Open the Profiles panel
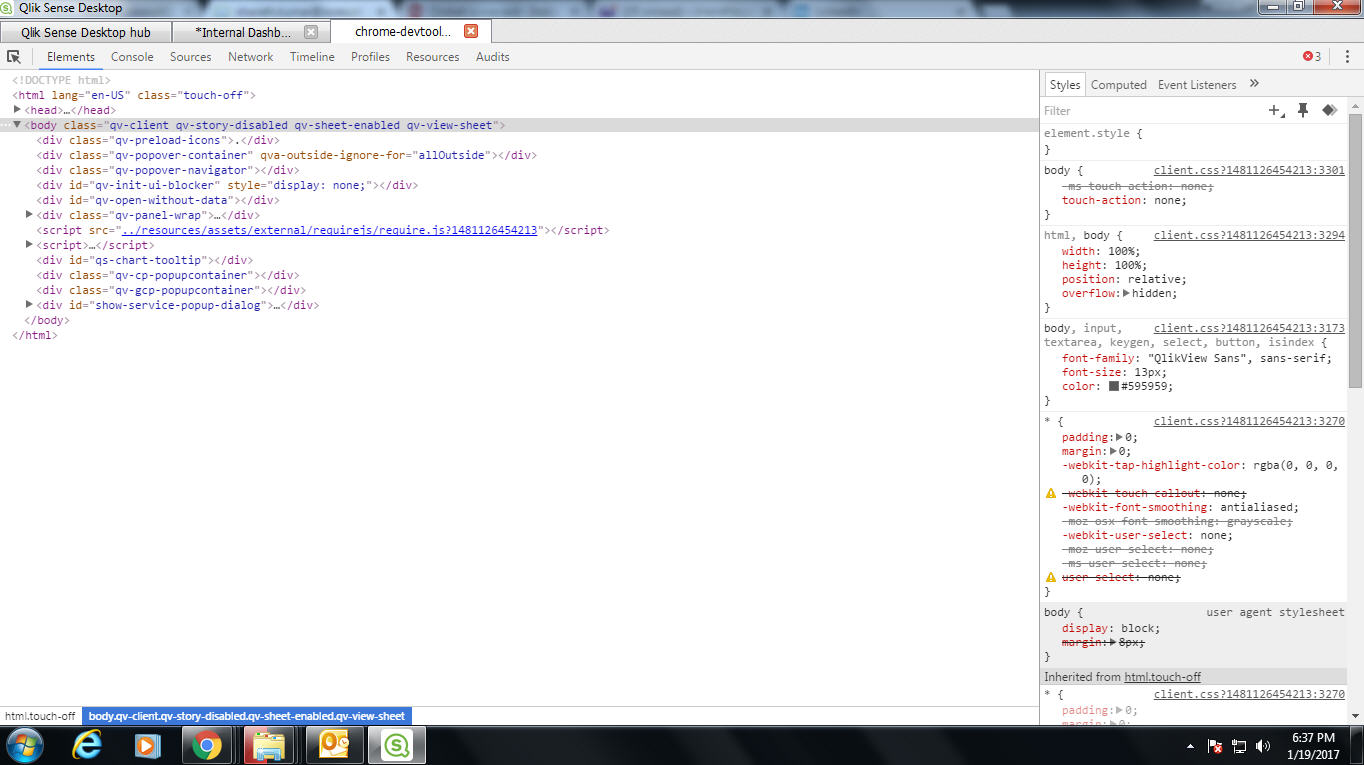Screen dimensions: 1364x765 (370, 57)
